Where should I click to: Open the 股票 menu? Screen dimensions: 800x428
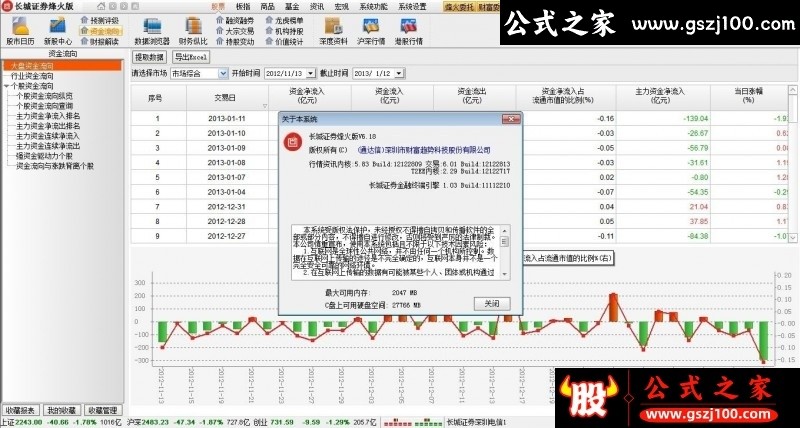click(x=218, y=7)
